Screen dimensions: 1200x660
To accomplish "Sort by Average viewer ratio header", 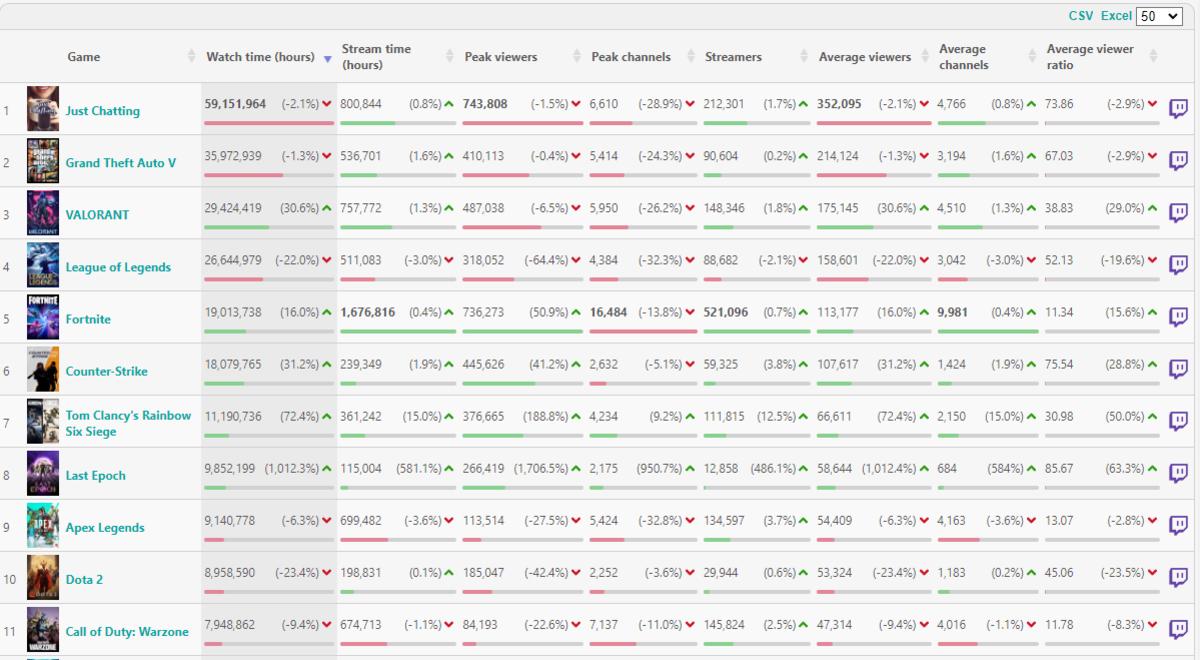I will click(x=1090, y=57).
